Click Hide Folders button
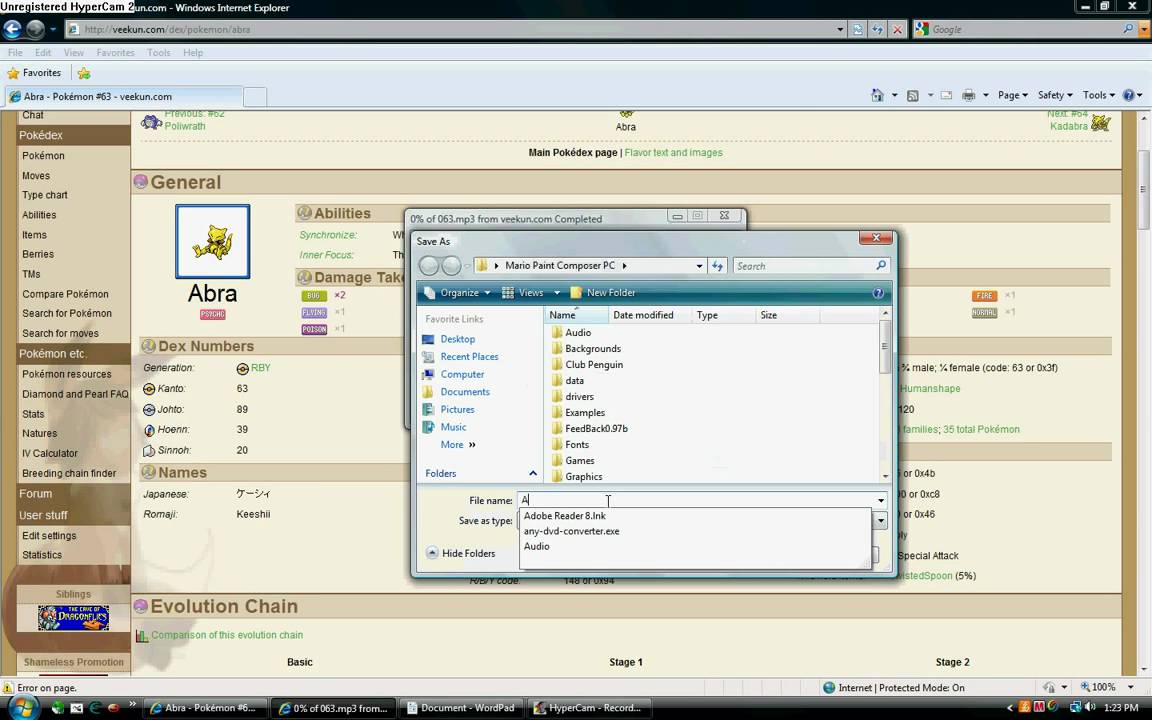Viewport: 1152px width, 720px height. pos(461,553)
